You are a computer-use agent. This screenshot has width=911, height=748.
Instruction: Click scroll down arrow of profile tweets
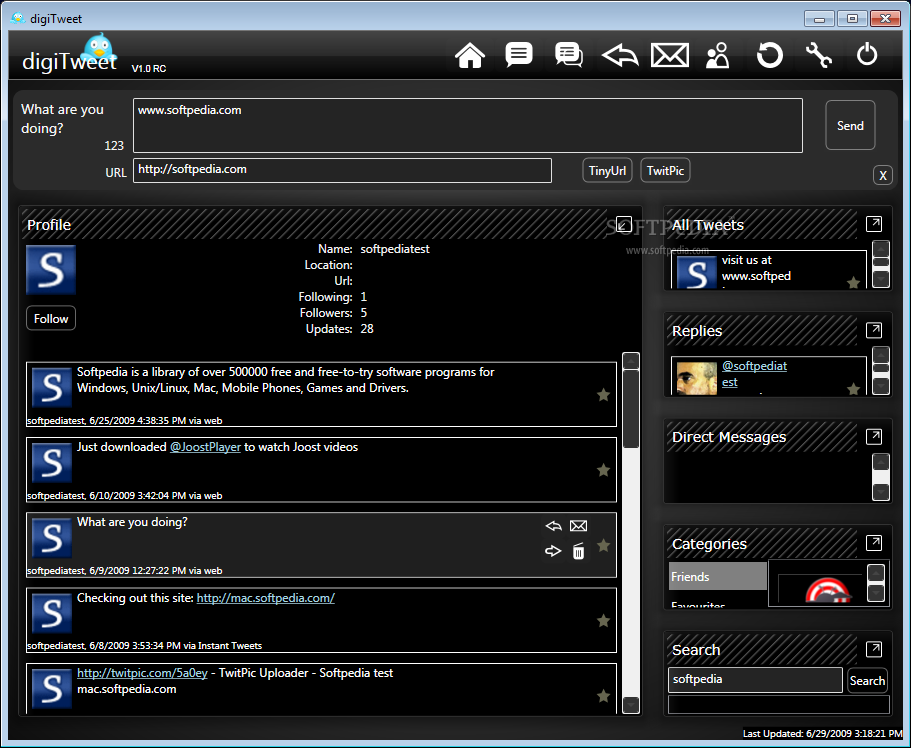(x=630, y=705)
